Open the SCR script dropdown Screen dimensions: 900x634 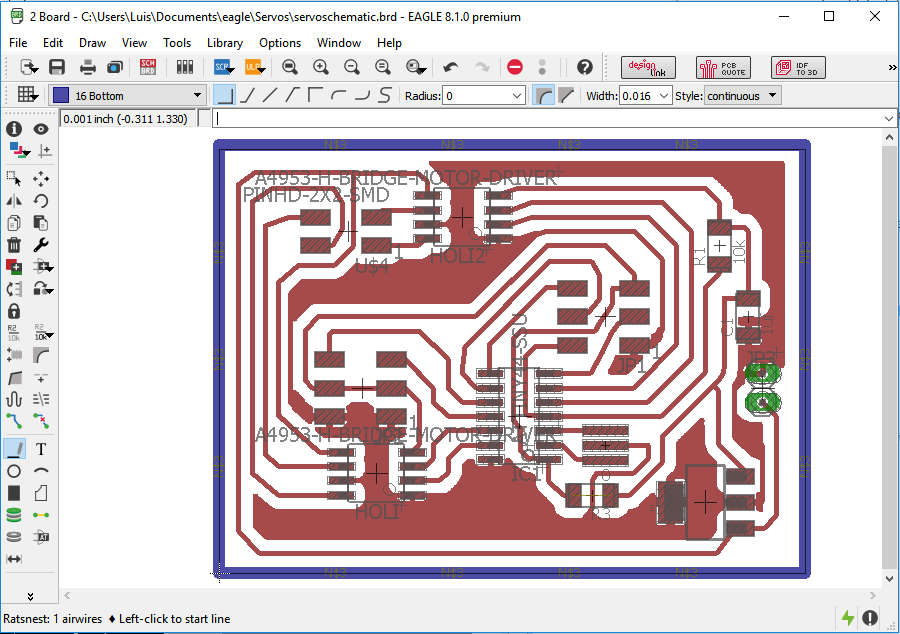pyautogui.click(x=224, y=67)
